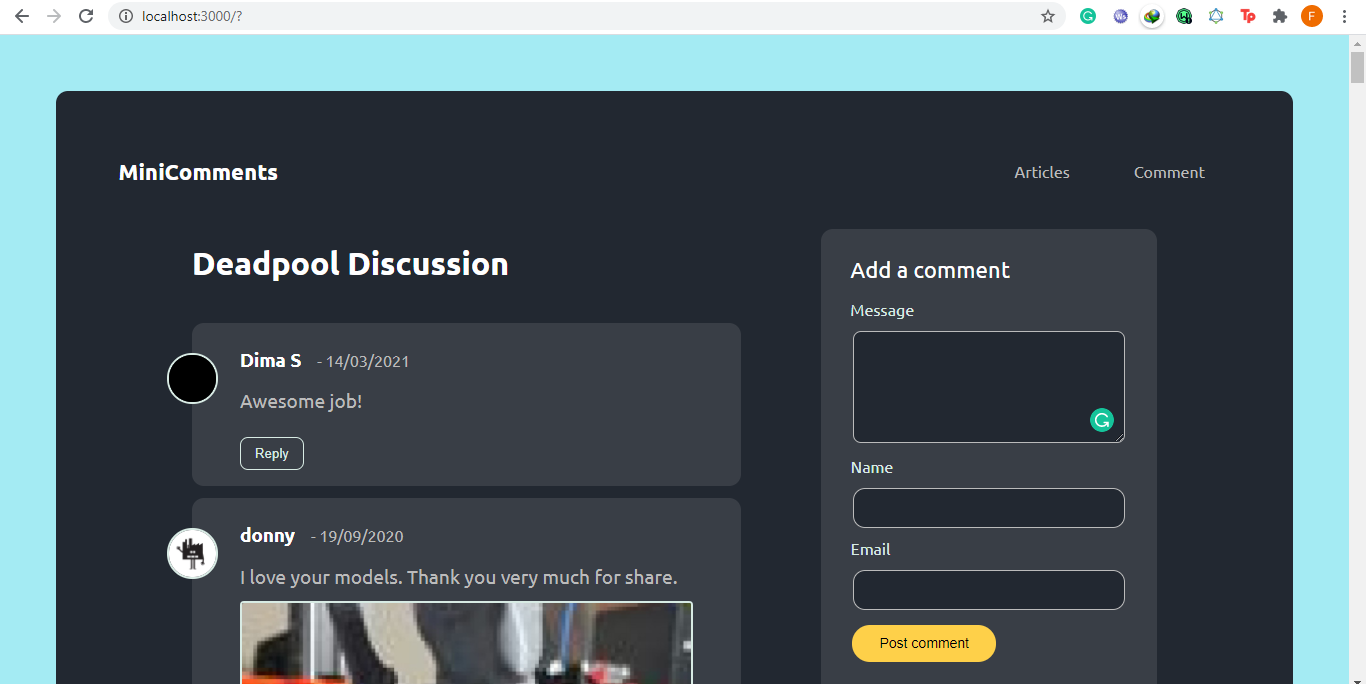Screen dimensions: 1366x684
Task: Click the author name Dima S
Action: coord(270,360)
